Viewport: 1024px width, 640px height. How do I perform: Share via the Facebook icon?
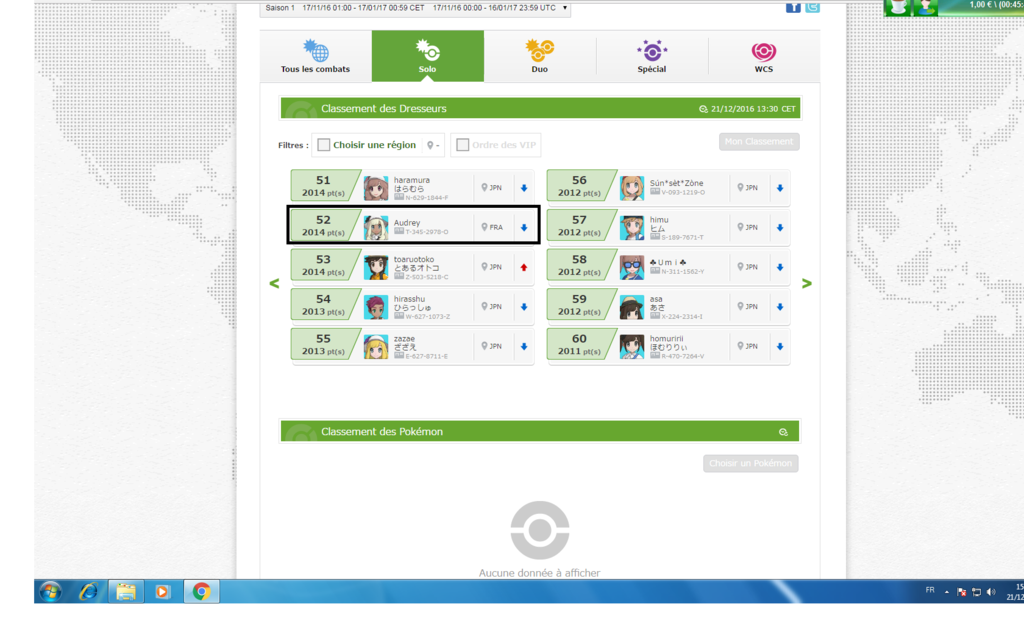pos(793,7)
